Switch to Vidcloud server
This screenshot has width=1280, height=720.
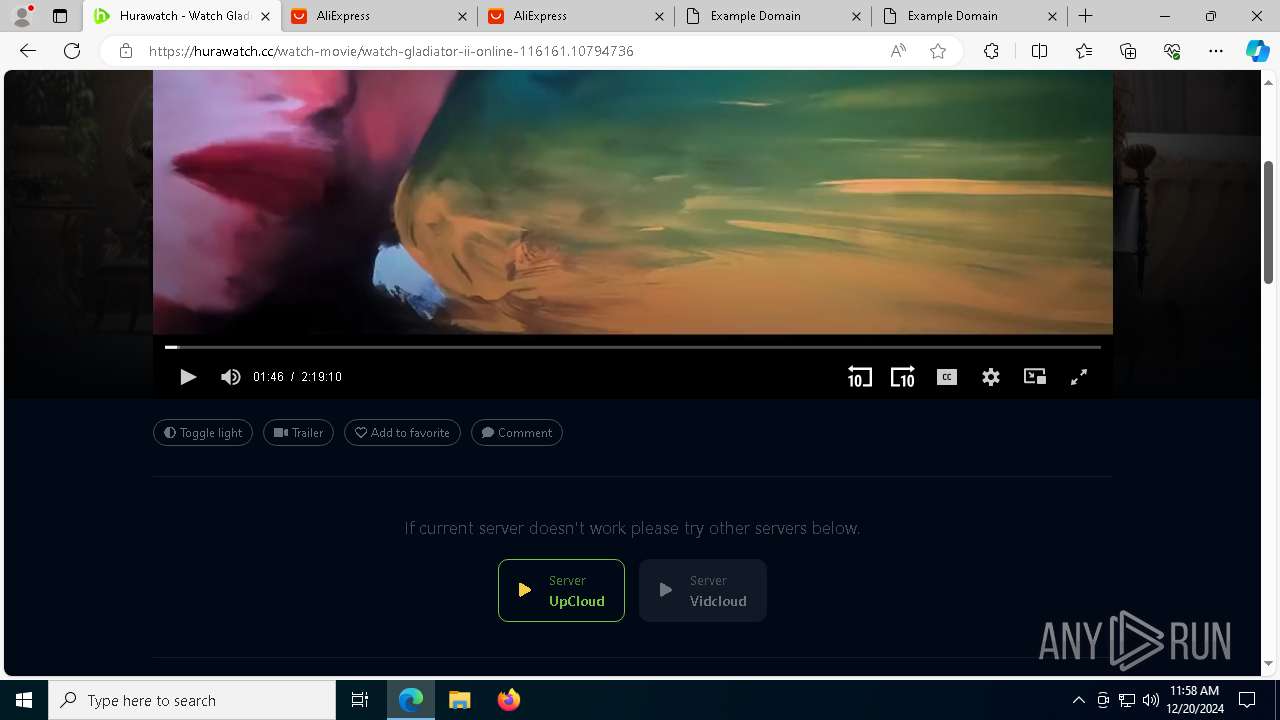point(703,590)
